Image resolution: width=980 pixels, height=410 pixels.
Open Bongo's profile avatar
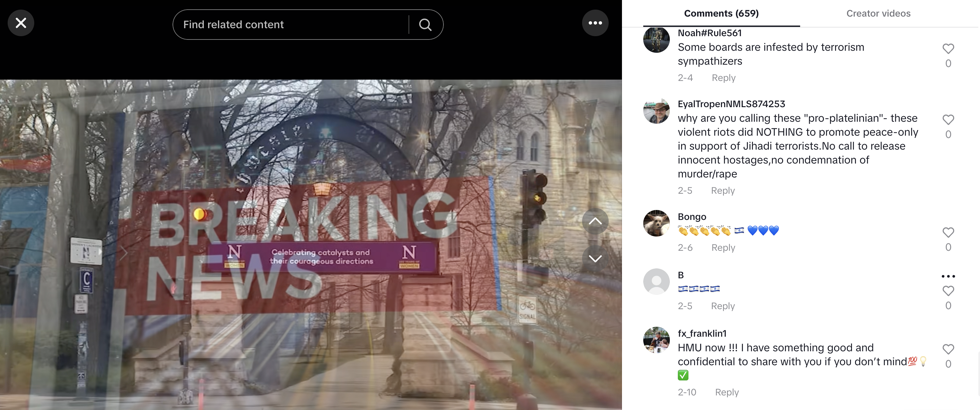tap(656, 223)
